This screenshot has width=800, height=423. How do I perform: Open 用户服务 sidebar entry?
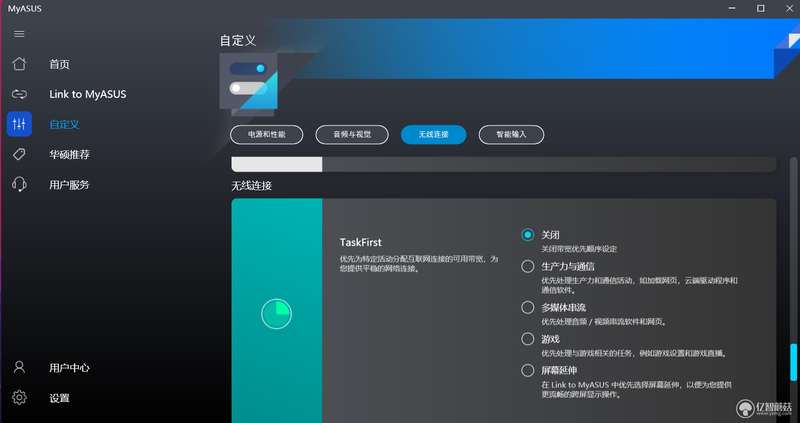(x=69, y=185)
